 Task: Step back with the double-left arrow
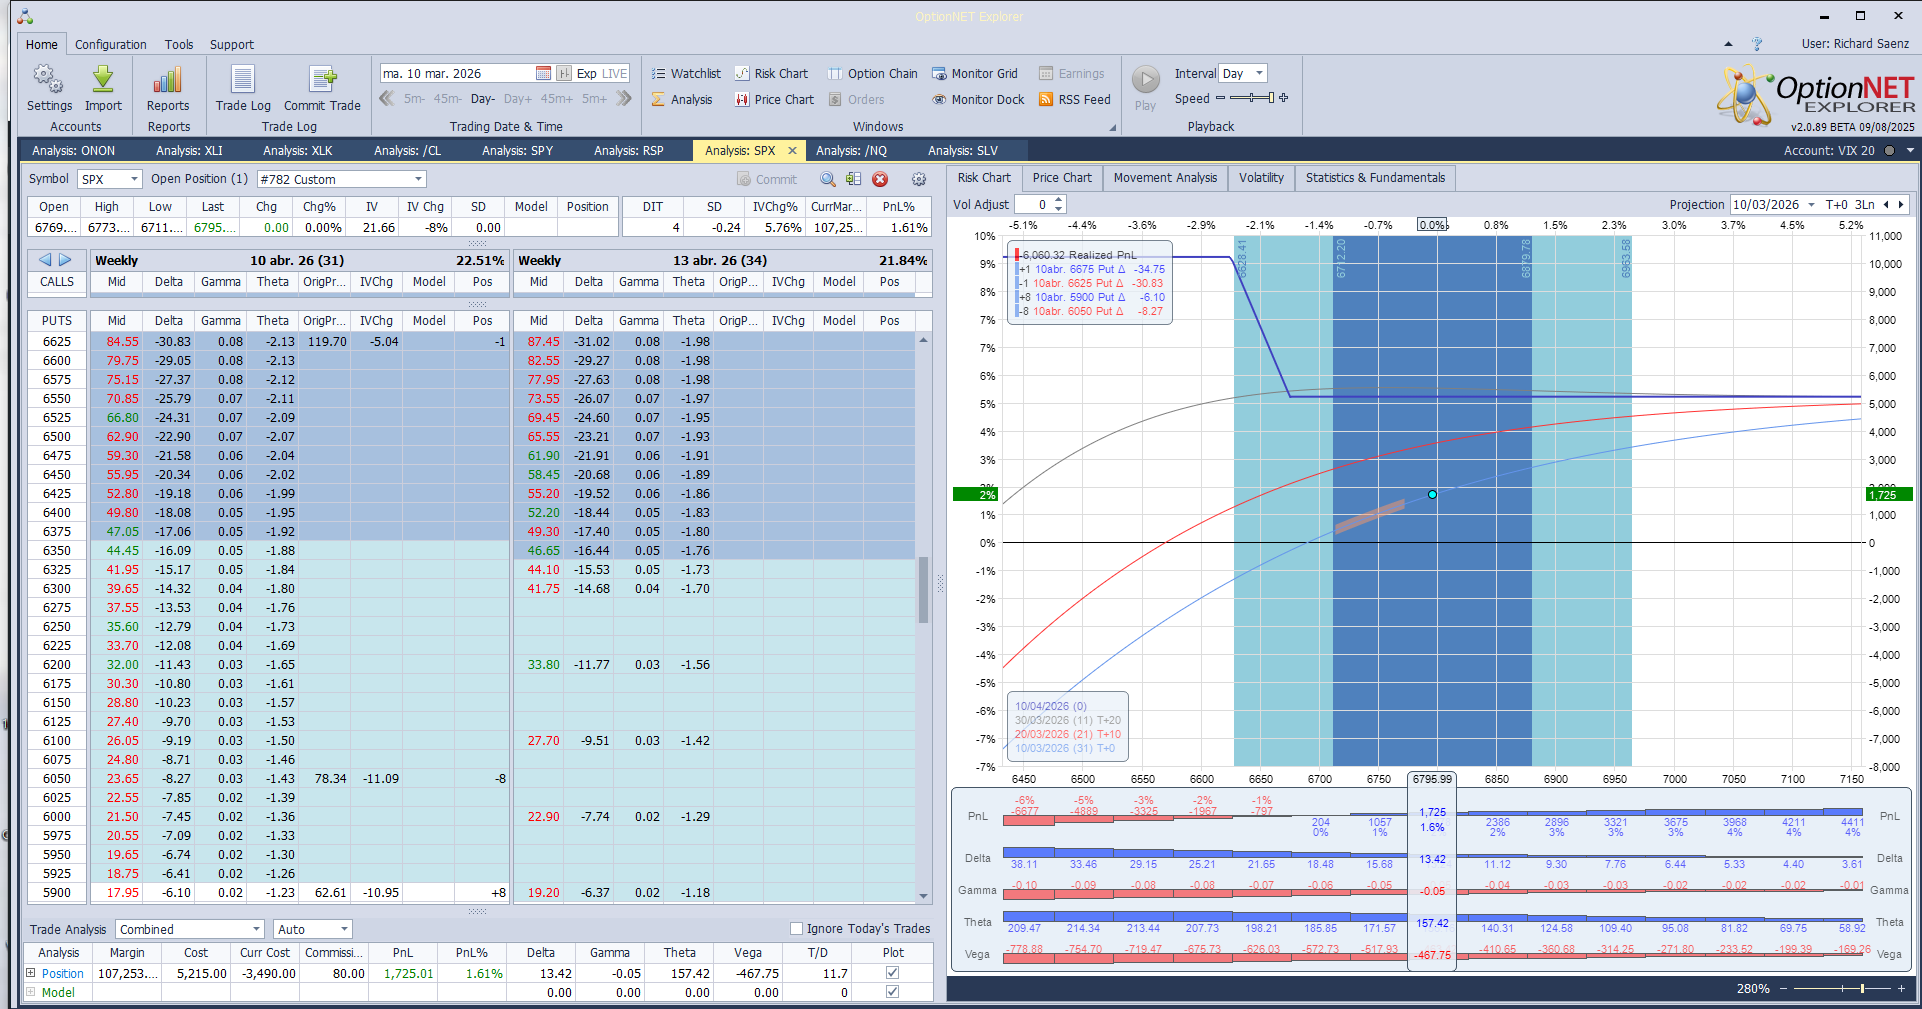(387, 98)
